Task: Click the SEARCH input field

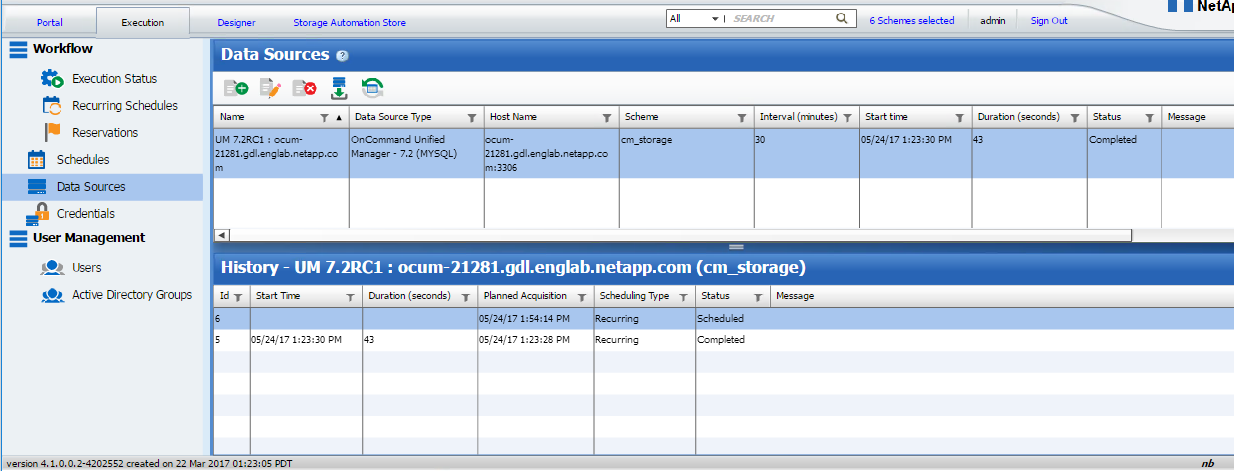Action: pyautogui.click(x=779, y=18)
